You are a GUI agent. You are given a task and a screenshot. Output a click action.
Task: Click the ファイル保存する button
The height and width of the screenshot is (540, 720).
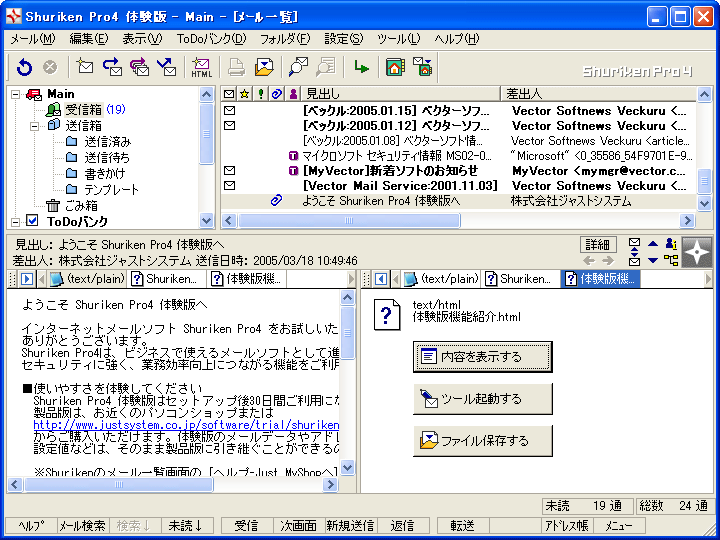point(482,441)
